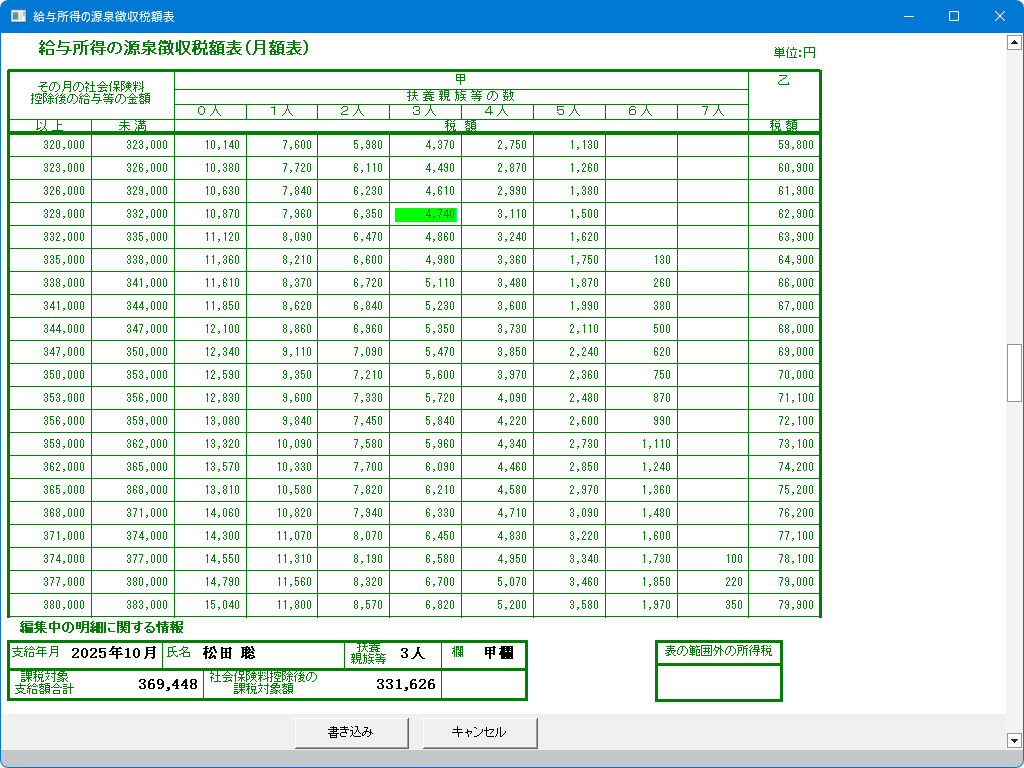
Task: Click the scroll up arrow of the vertical scrollbar
Action: tap(1014, 43)
